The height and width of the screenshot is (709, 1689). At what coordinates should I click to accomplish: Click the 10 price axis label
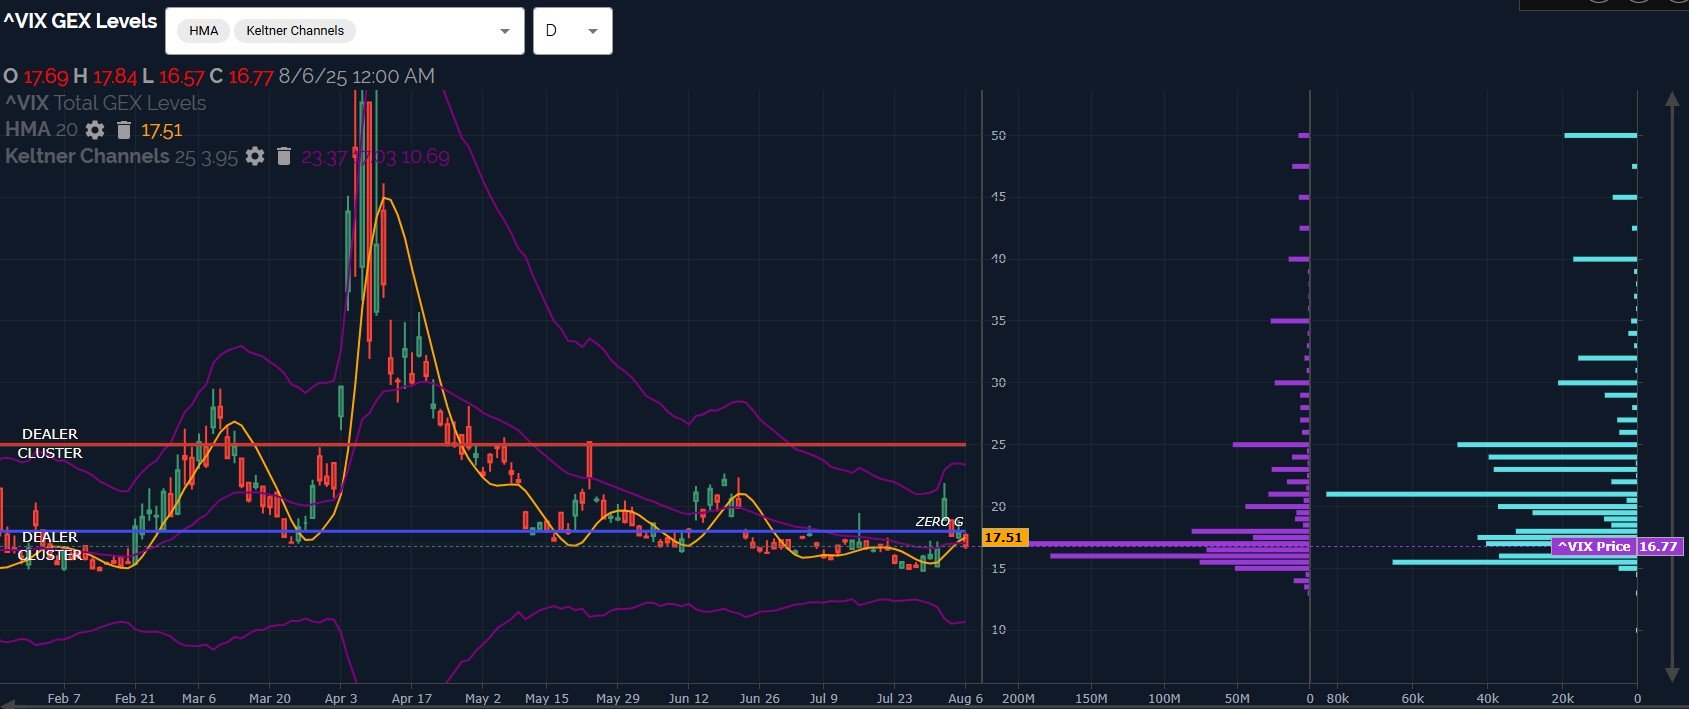(x=998, y=629)
